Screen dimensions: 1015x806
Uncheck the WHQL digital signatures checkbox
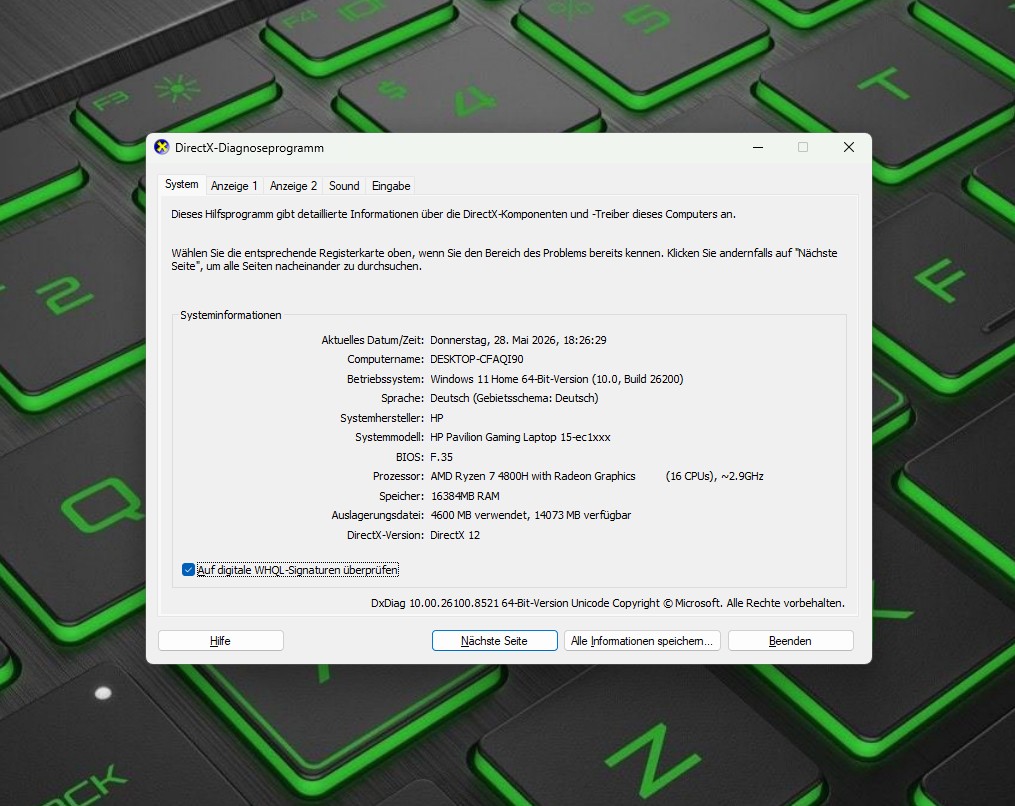[188, 570]
